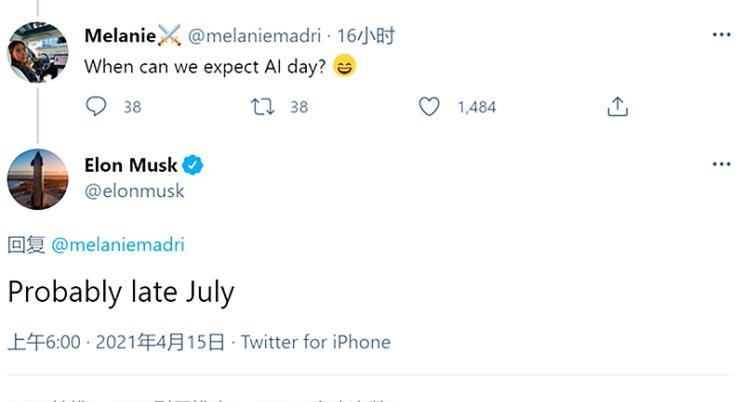Click the "Probably late July" tweet text
The height and width of the screenshot is (402, 744).
[120, 292]
